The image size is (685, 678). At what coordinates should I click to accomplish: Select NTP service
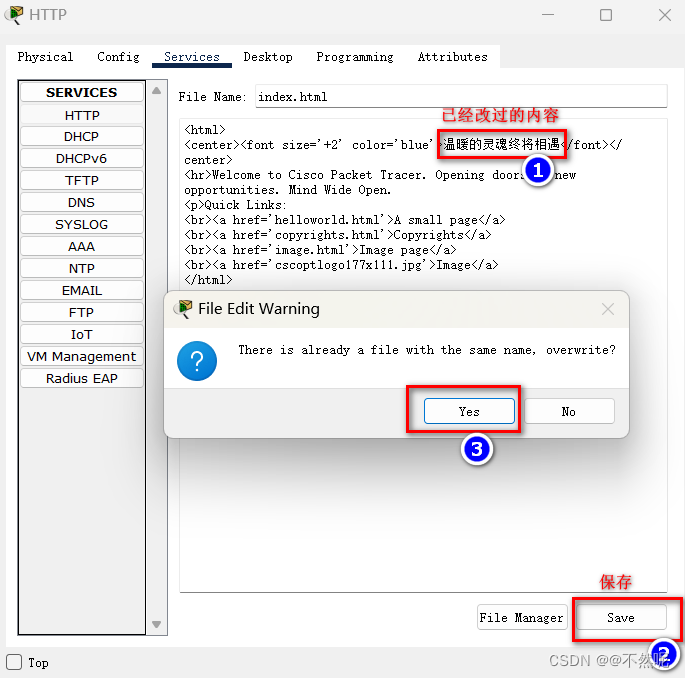tap(82, 268)
